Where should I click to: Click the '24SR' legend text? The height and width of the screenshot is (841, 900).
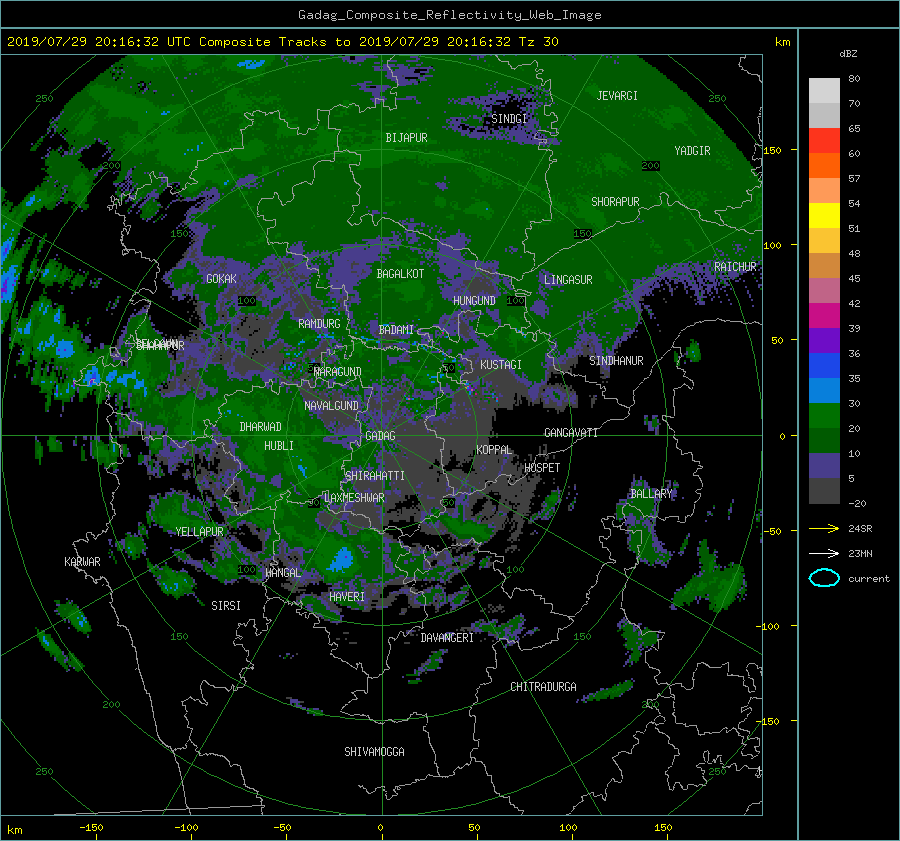(x=860, y=529)
